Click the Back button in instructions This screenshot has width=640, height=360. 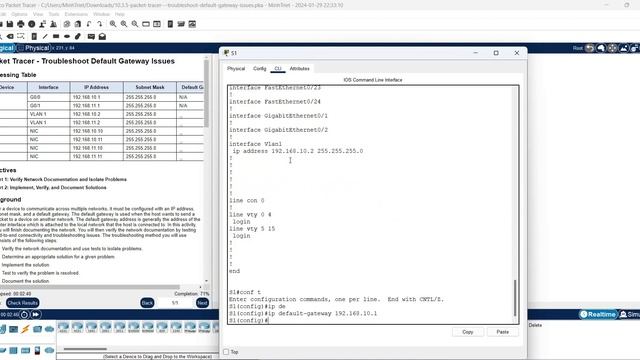pyautogui.click(x=147, y=303)
